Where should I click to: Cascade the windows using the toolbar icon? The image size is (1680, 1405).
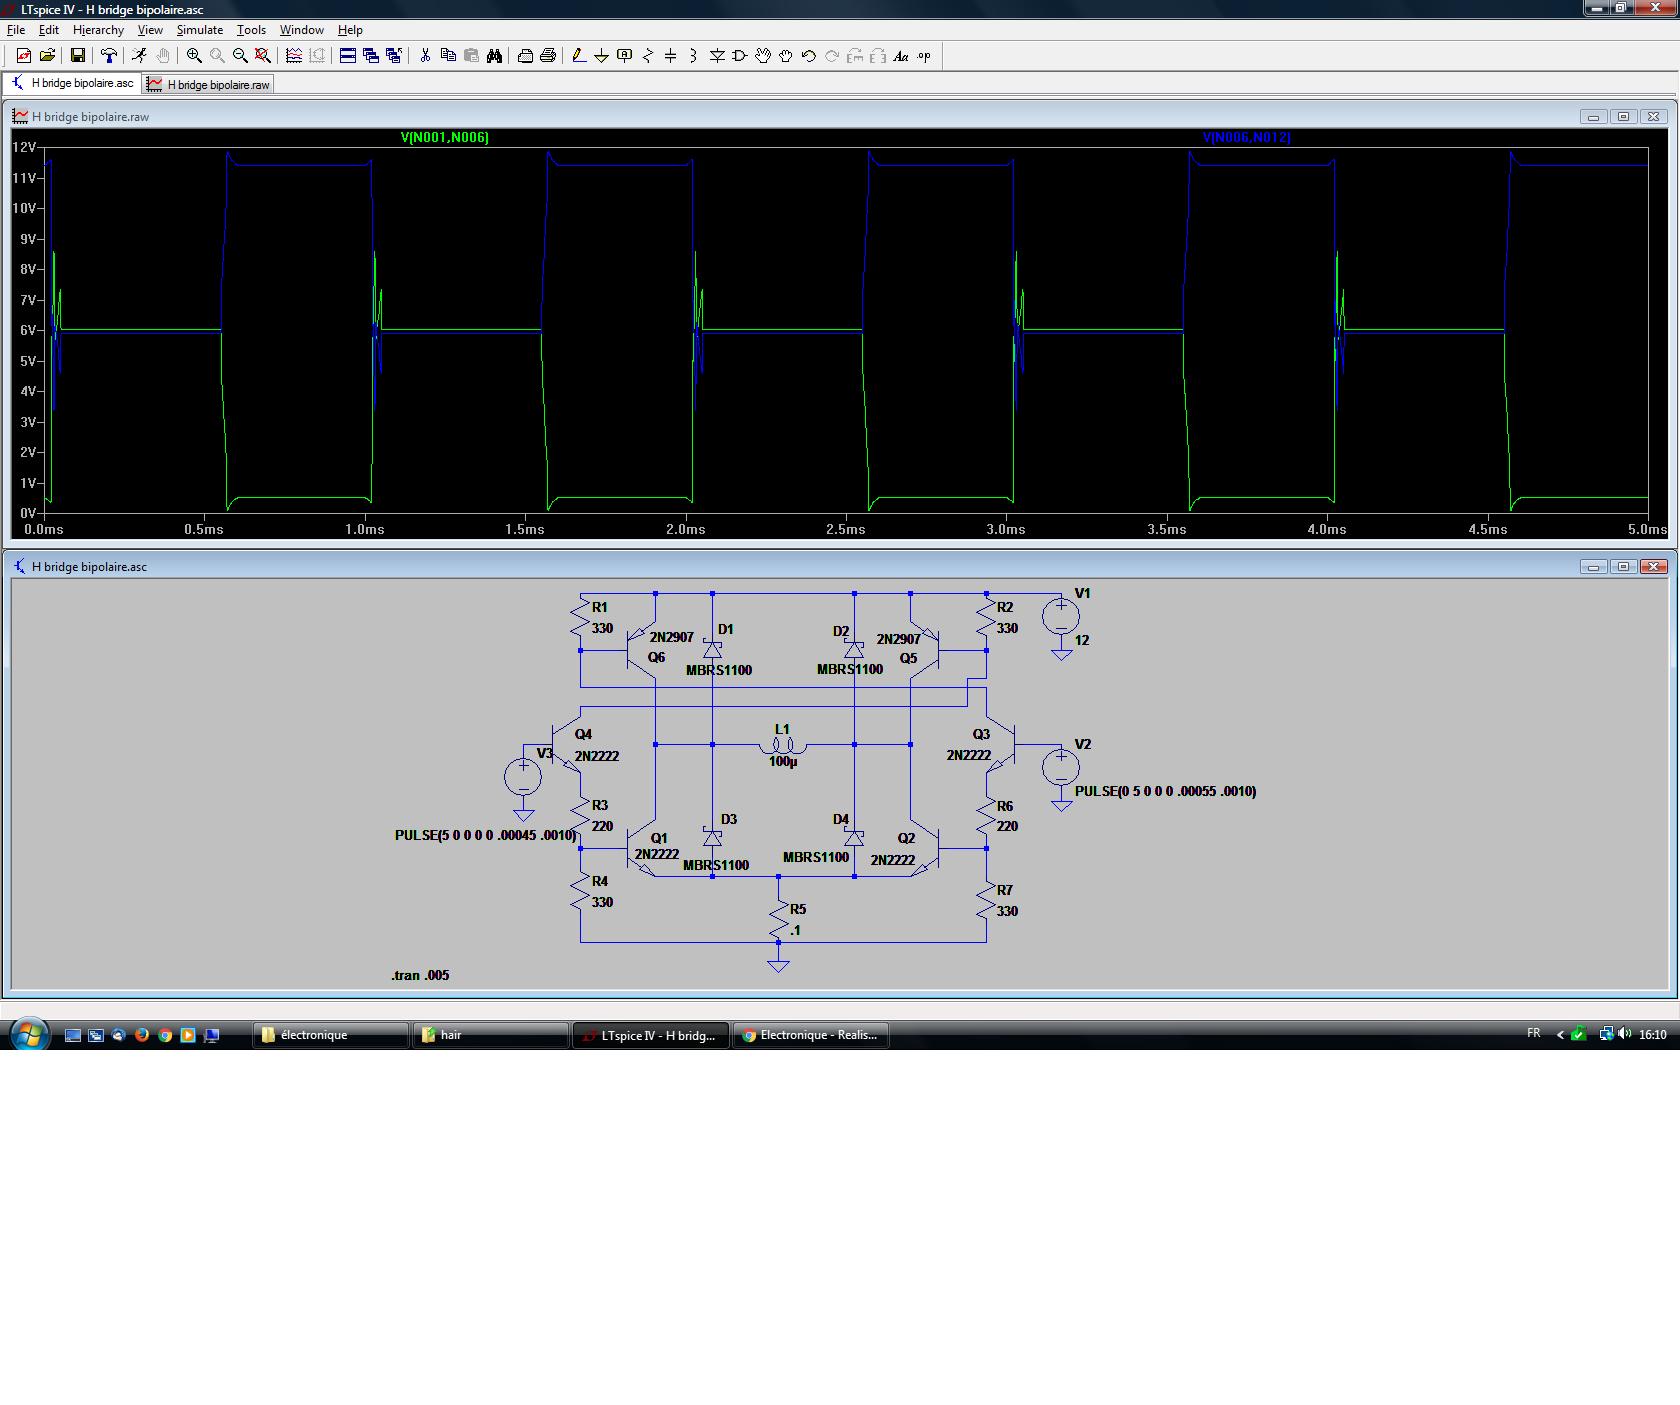tap(371, 56)
